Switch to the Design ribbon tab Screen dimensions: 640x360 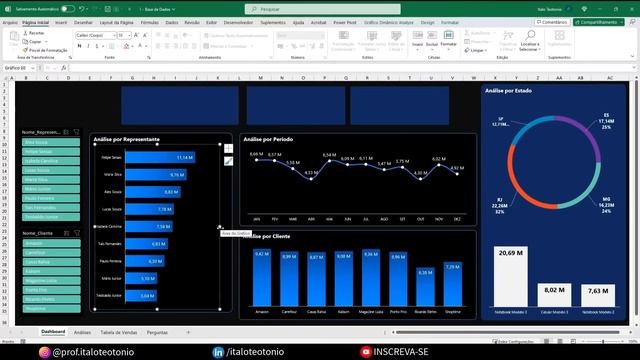[427, 22]
